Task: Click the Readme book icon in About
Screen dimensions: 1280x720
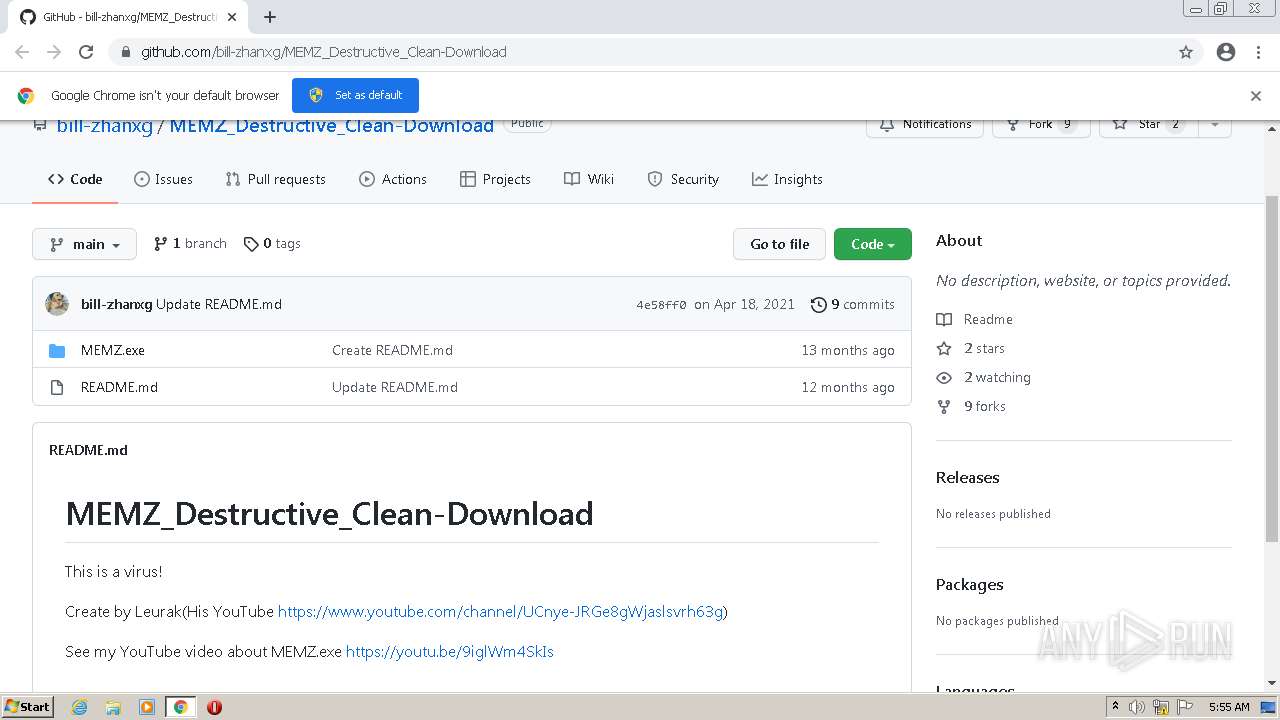Action: [944, 320]
